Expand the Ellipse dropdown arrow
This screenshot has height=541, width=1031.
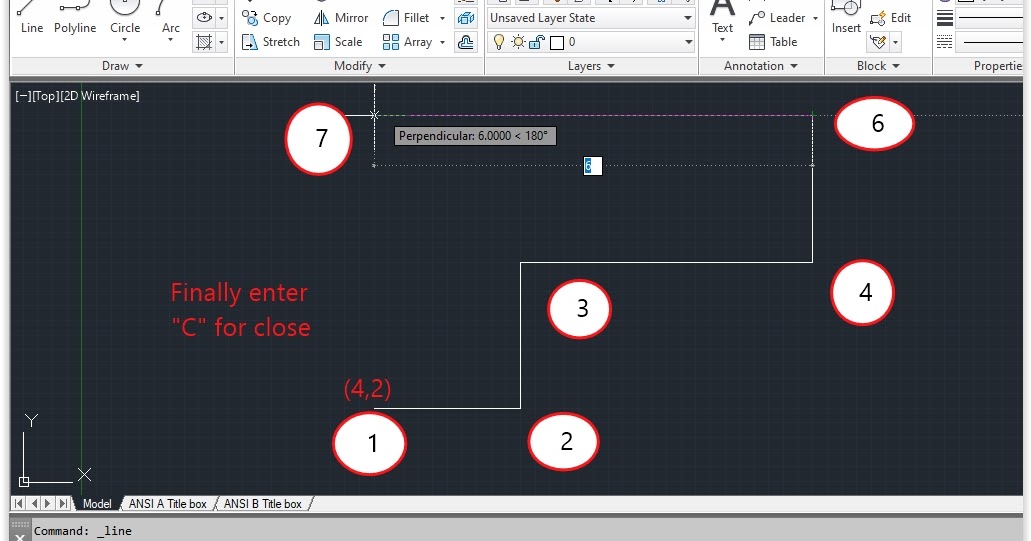point(222,18)
